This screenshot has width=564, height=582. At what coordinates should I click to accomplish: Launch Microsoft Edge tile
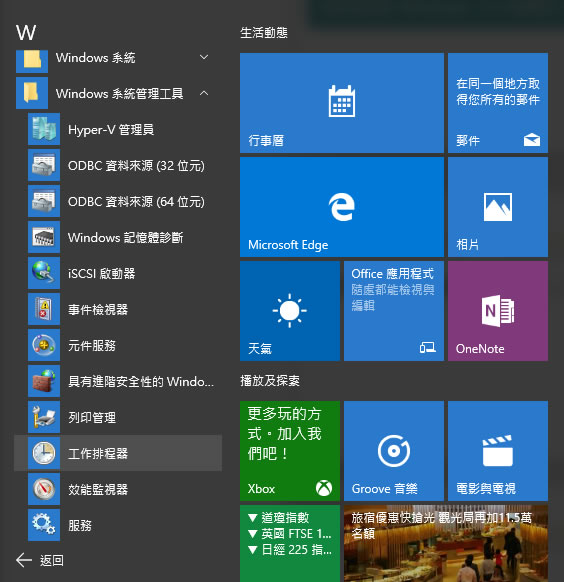click(x=342, y=207)
